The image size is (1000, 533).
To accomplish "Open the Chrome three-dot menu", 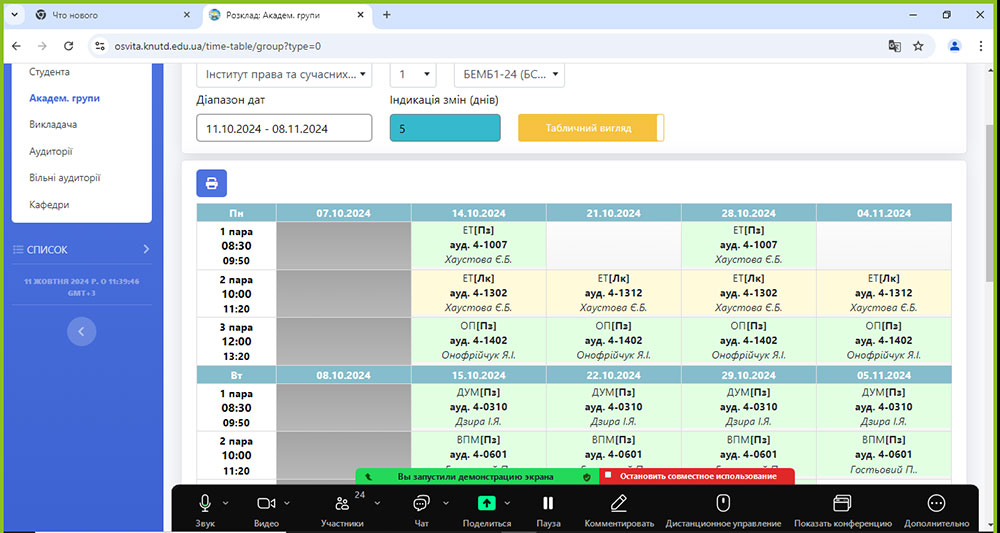I will [x=982, y=46].
